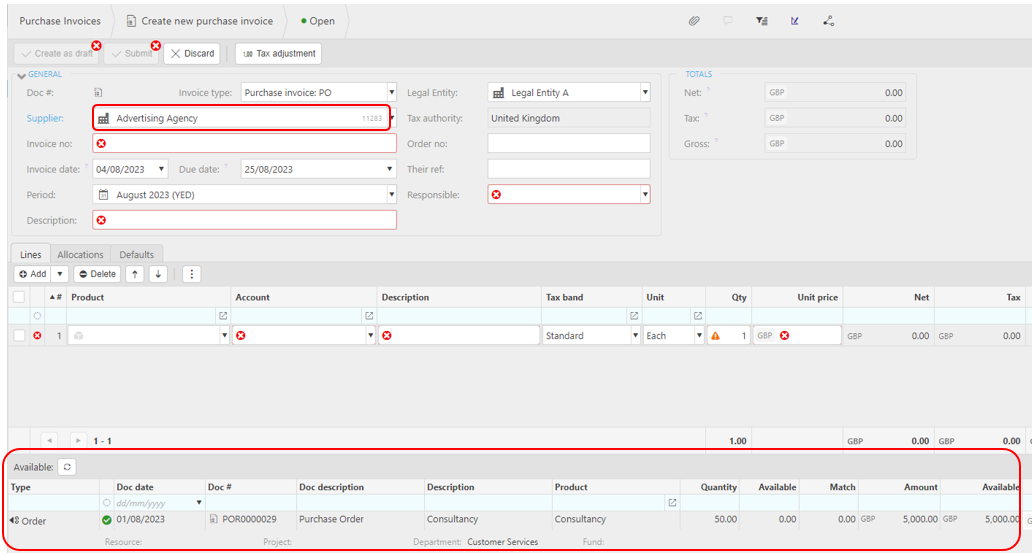Switch to the Lines tab
The width and height of the screenshot is (1032, 556).
point(30,255)
